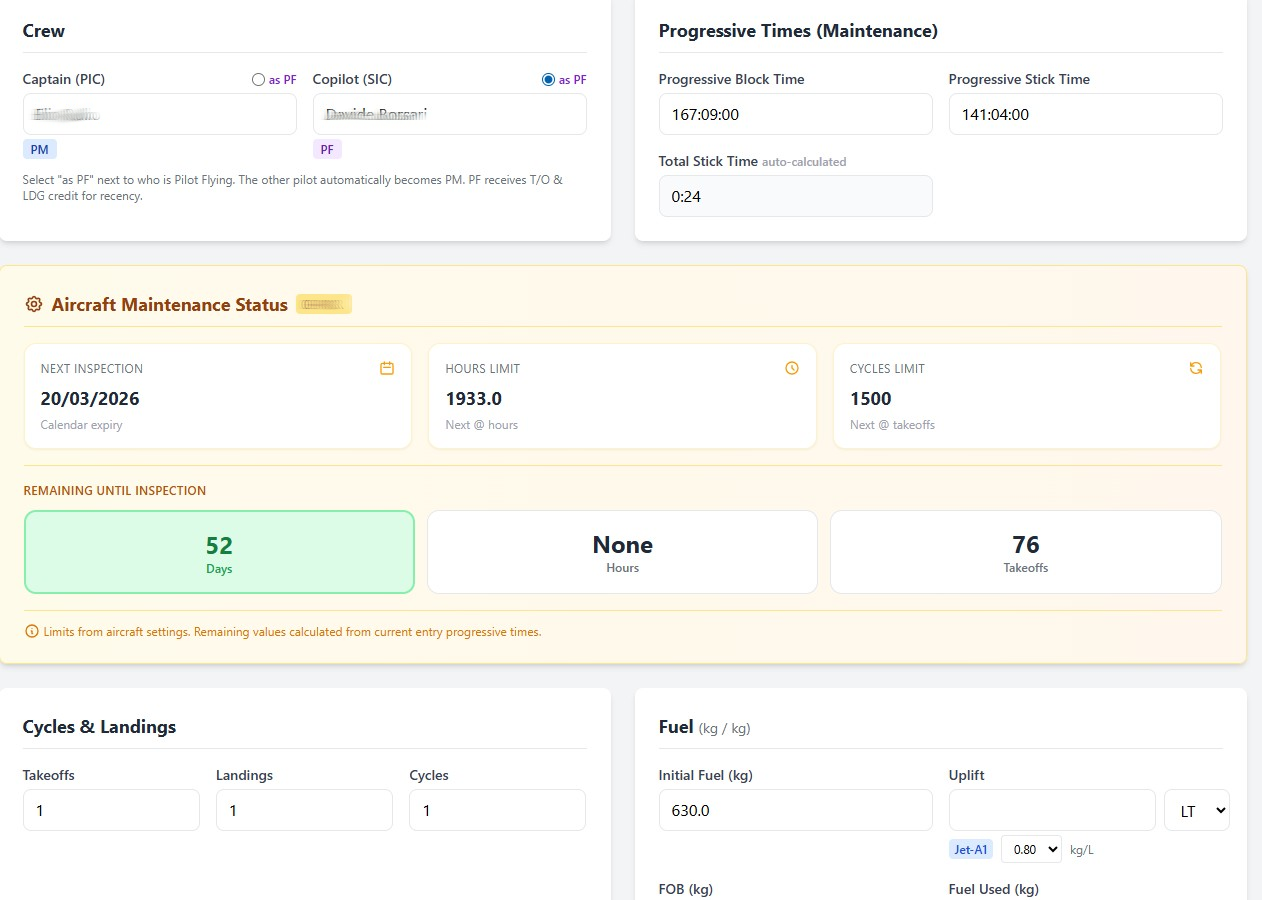1262x900 pixels.
Task: Open the uplift unit LT dropdown
Action: (1196, 810)
